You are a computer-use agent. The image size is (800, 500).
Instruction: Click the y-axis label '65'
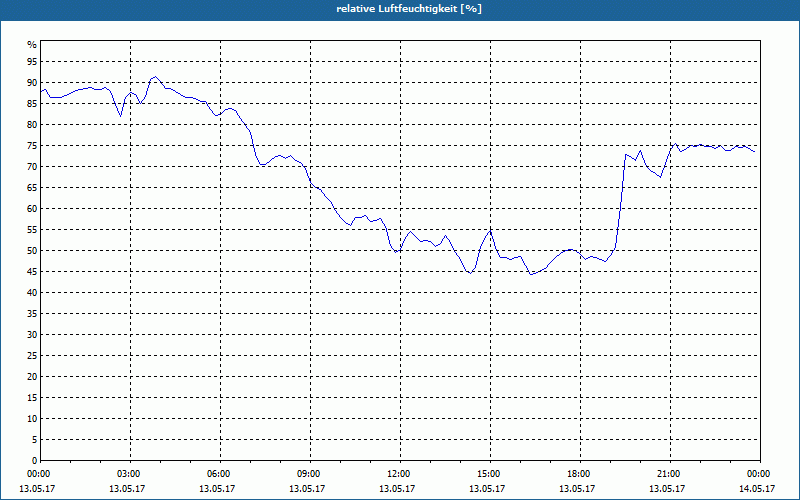click(x=32, y=188)
